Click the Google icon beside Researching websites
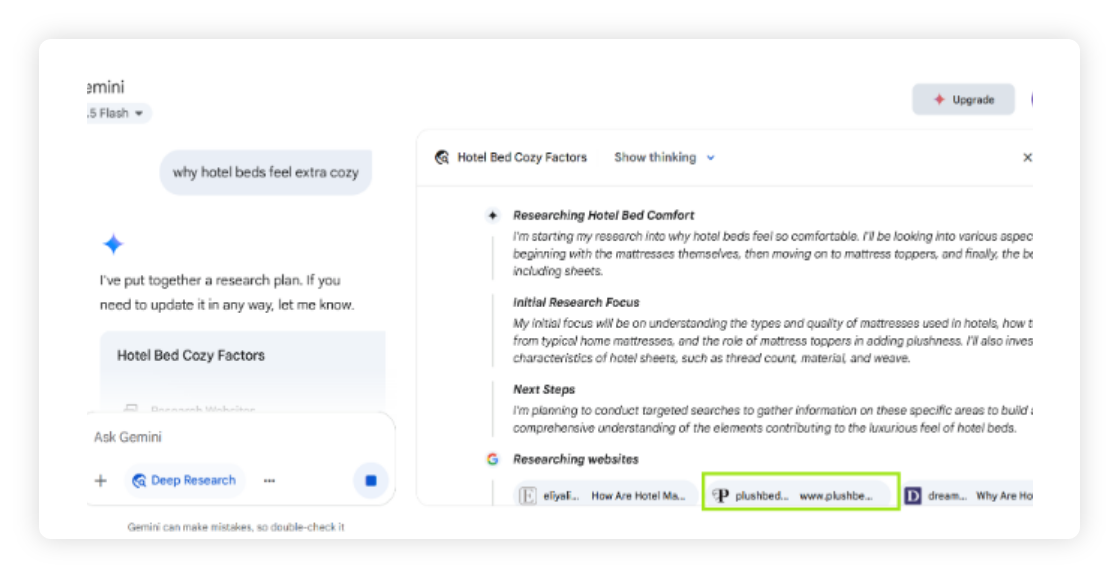Screen dimensions: 1119x578 pyautogui.click(x=492, y=459)
